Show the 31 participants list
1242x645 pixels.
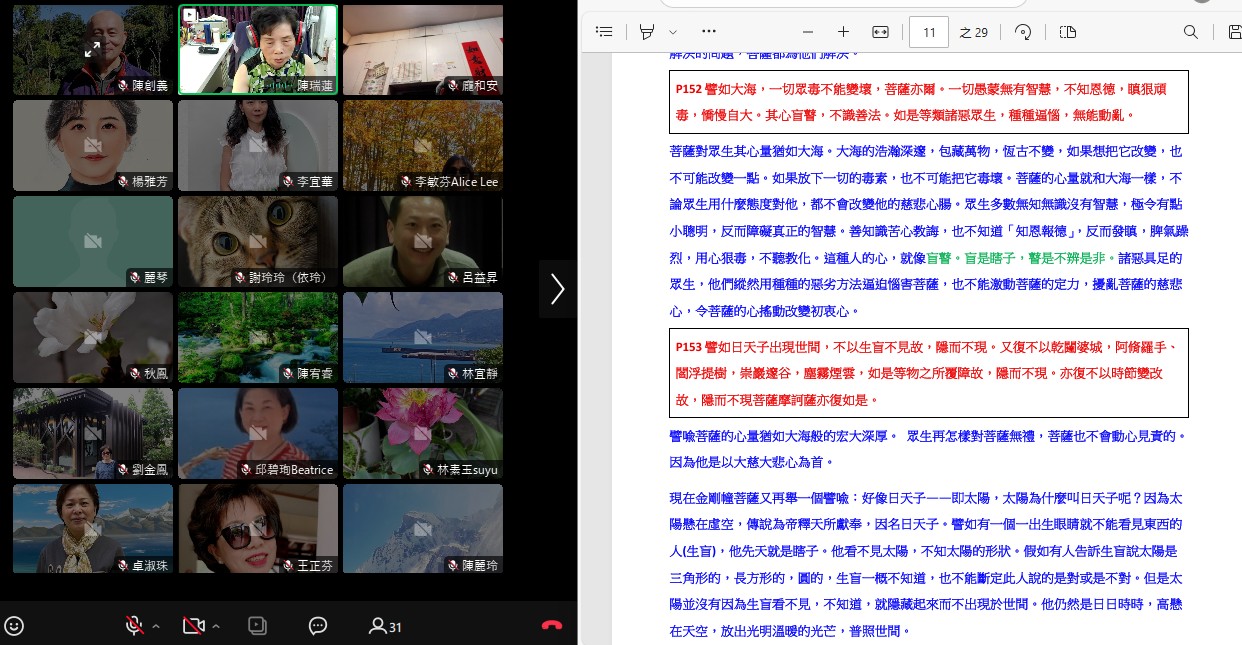[x=385, y=626]
